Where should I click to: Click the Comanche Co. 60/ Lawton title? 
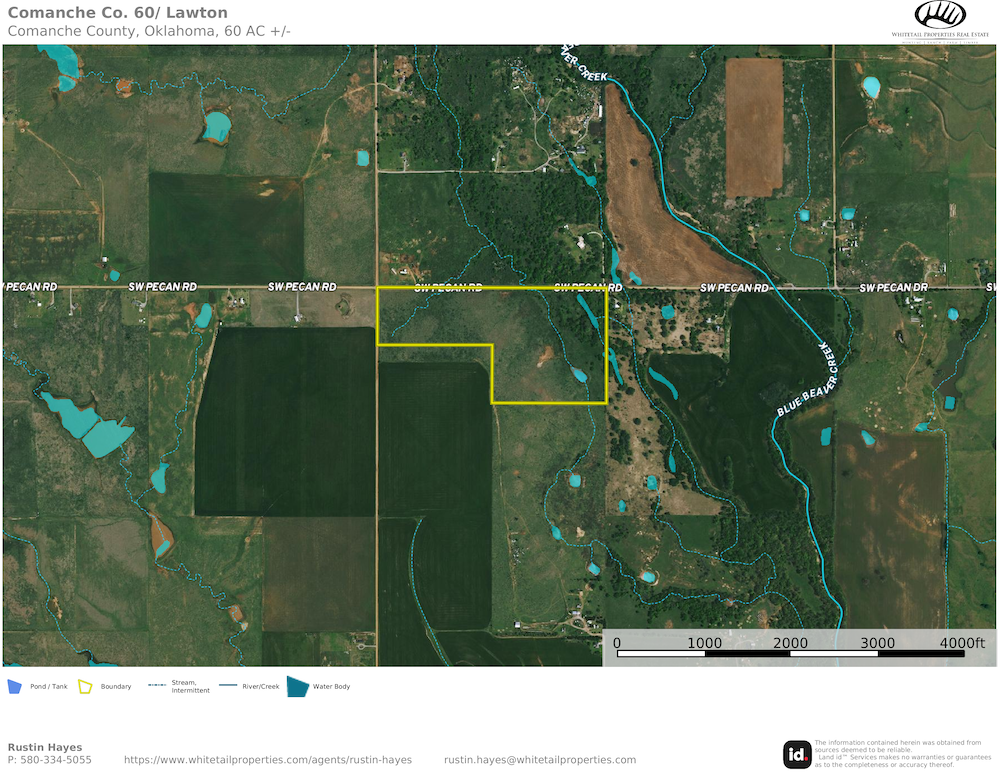117,13
